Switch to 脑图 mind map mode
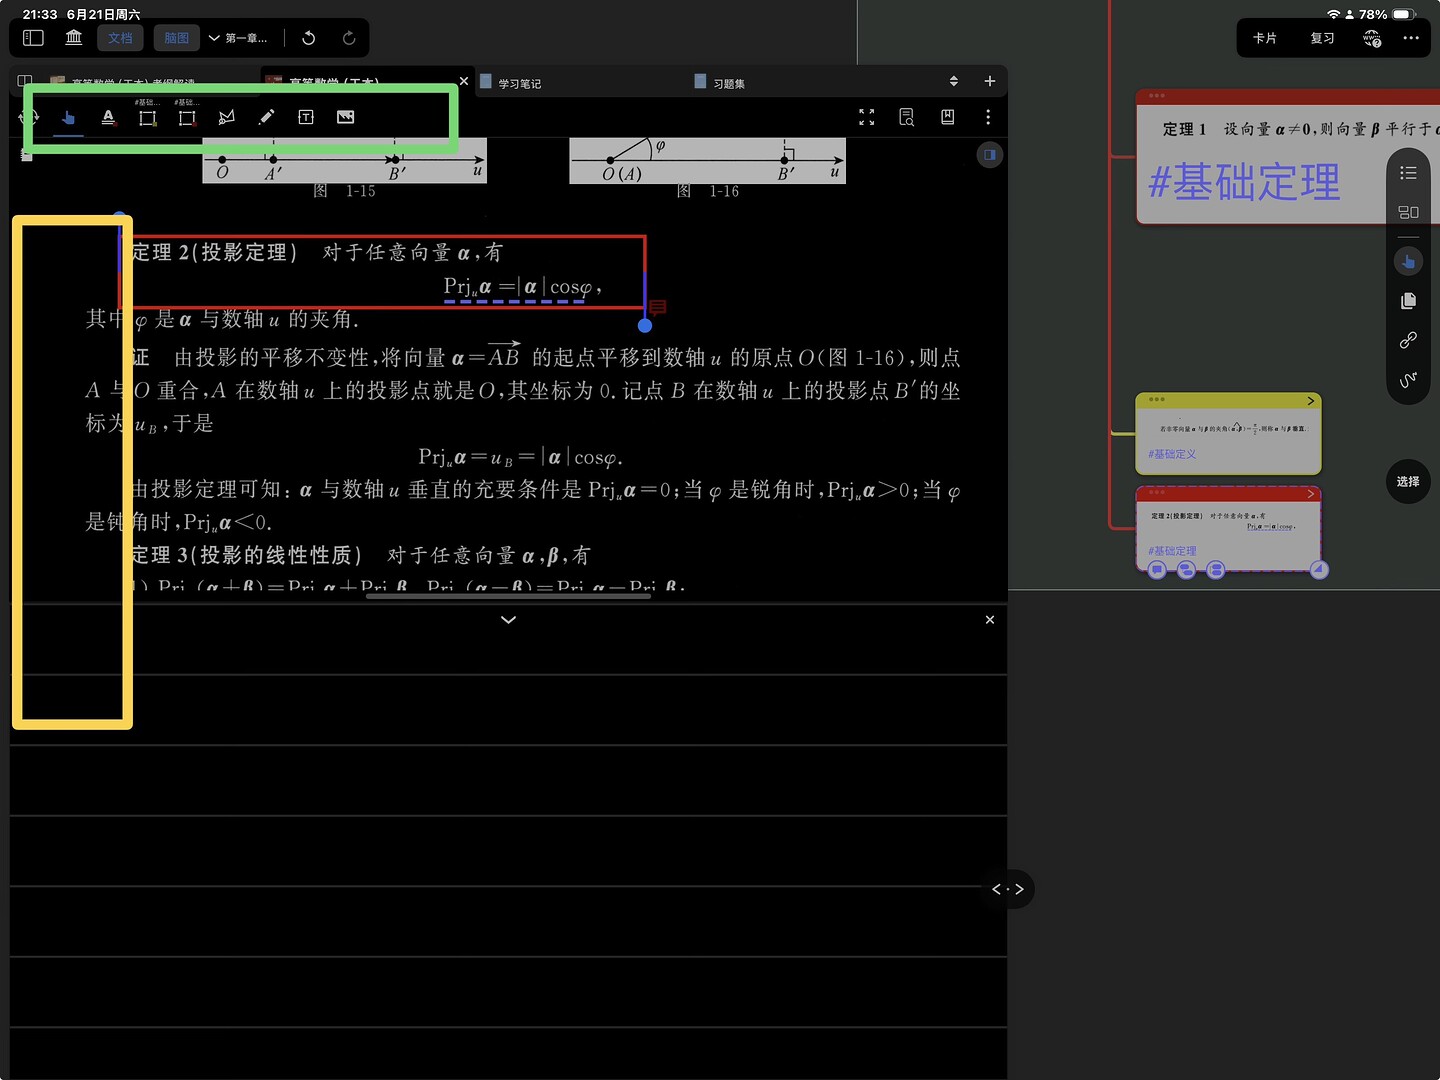This screenshot has height=1080, width=1440. point(177,38)
